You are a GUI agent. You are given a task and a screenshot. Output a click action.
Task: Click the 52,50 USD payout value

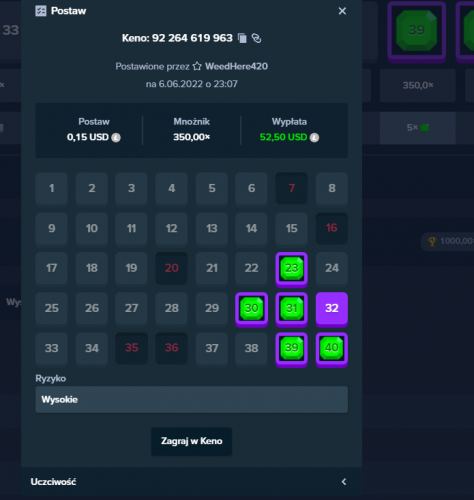click(x=283, y=137)
